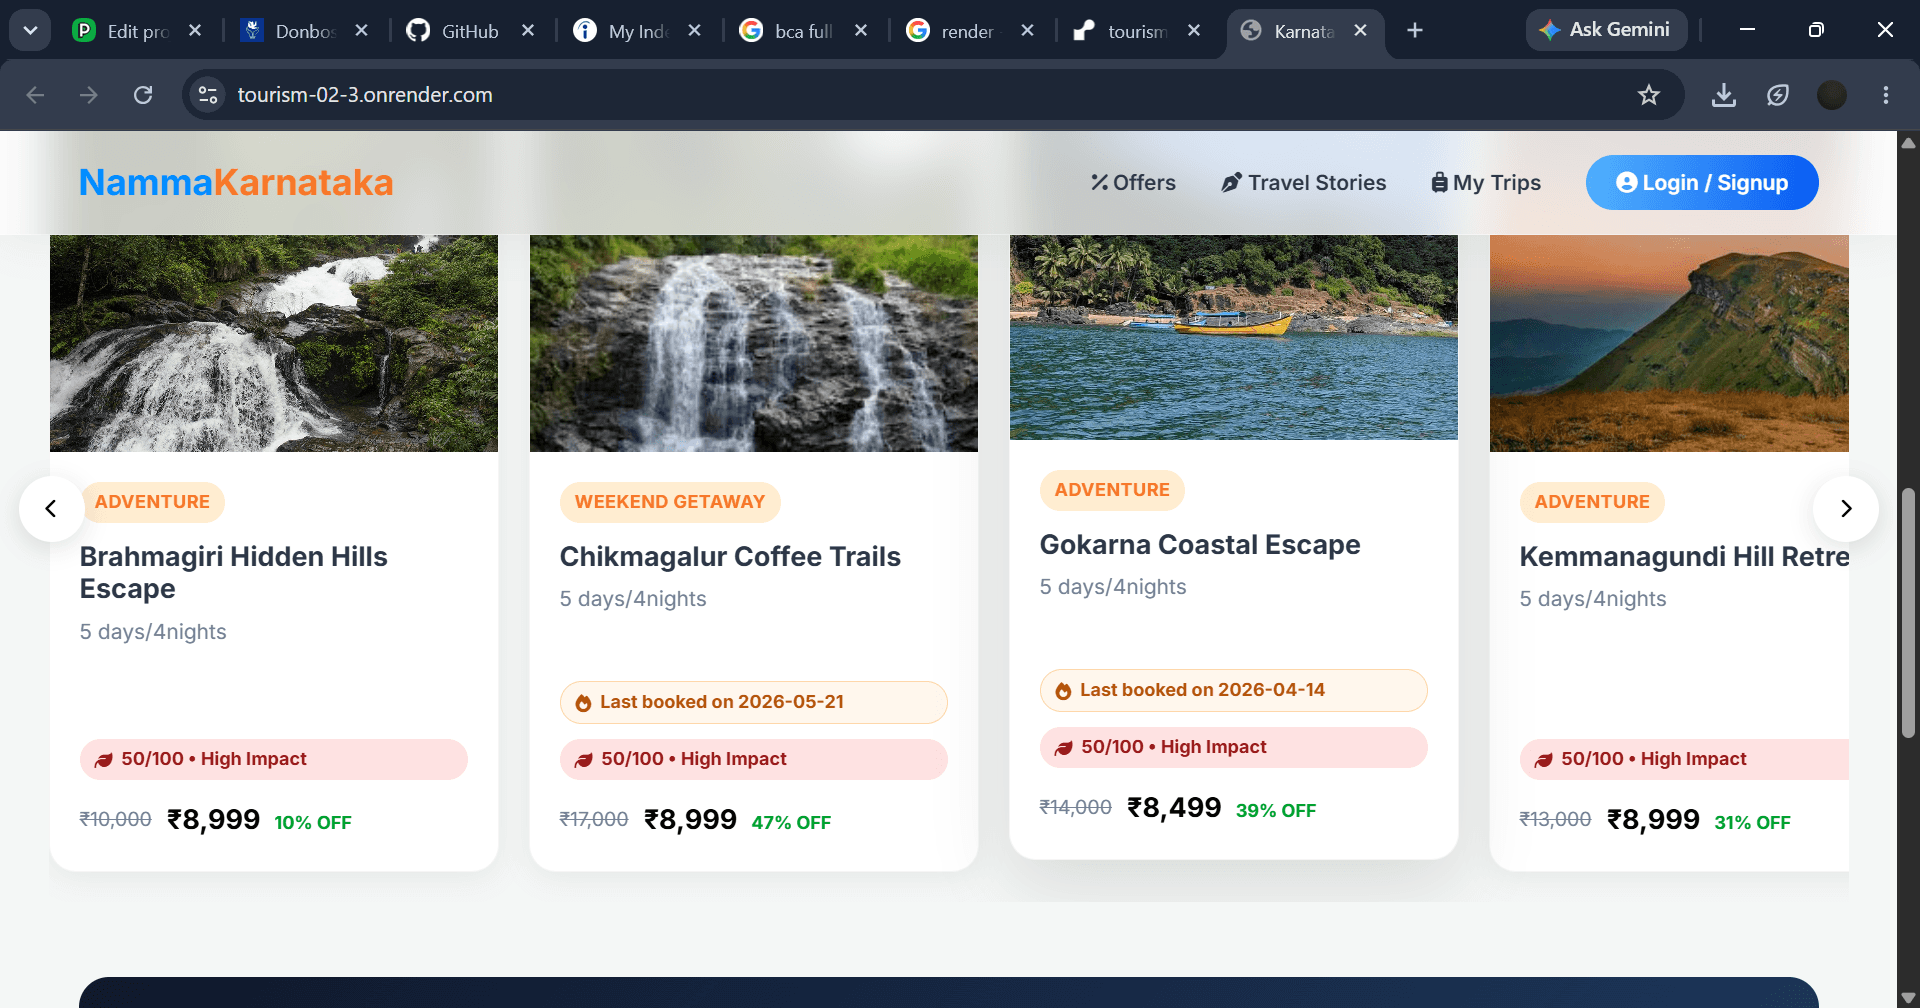The height and width of the screenshot is (1008, 1920).
Task: Open a new browser tab
Action: (1415, 31)
